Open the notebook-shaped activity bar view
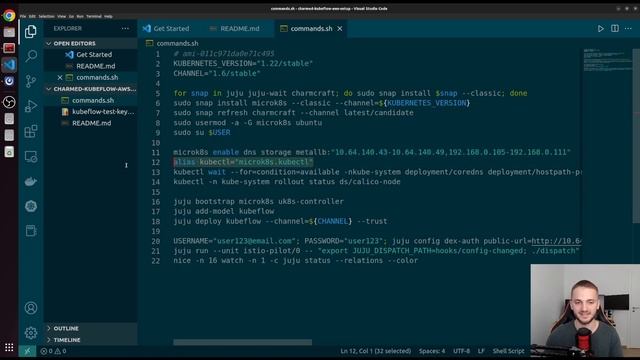The height and width of the screenshot is (360, 640). [31, 231]
